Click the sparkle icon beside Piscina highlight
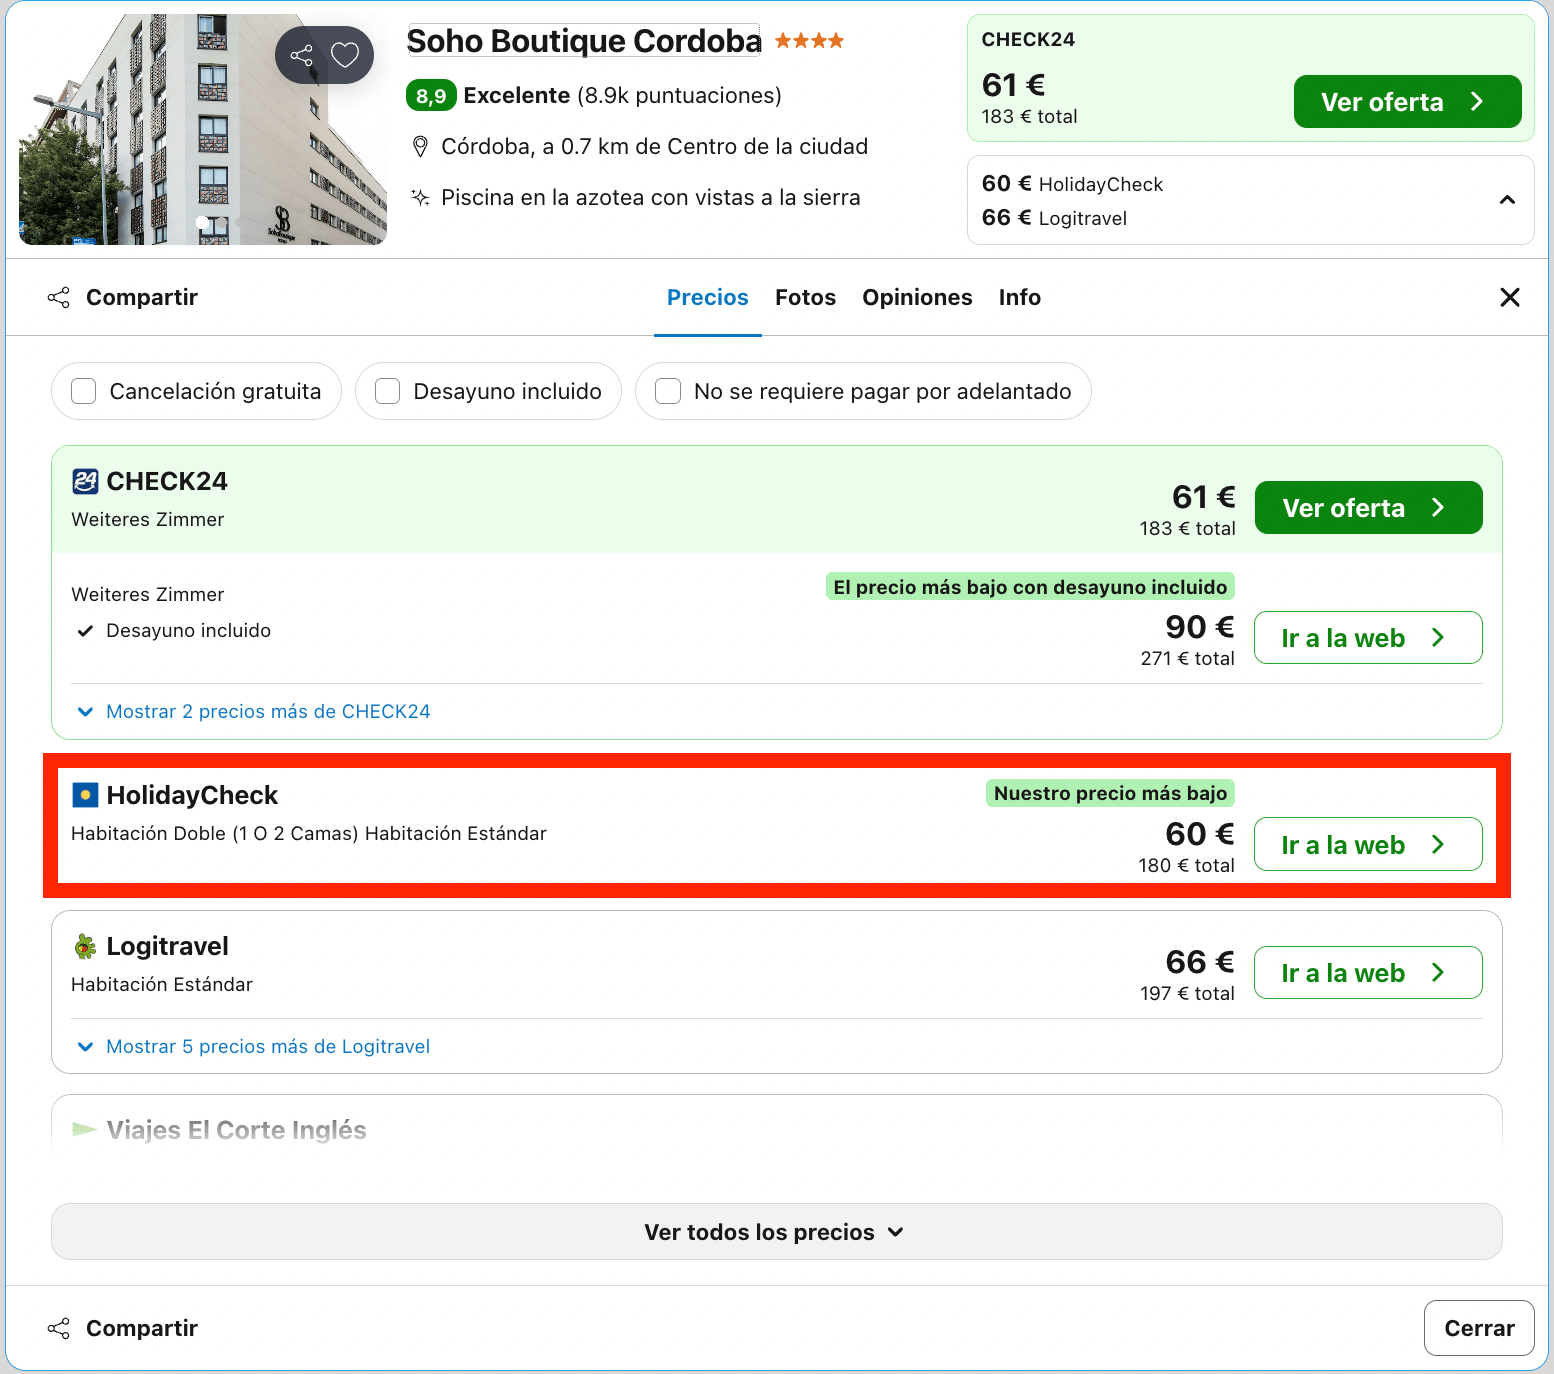 point(421,198)
